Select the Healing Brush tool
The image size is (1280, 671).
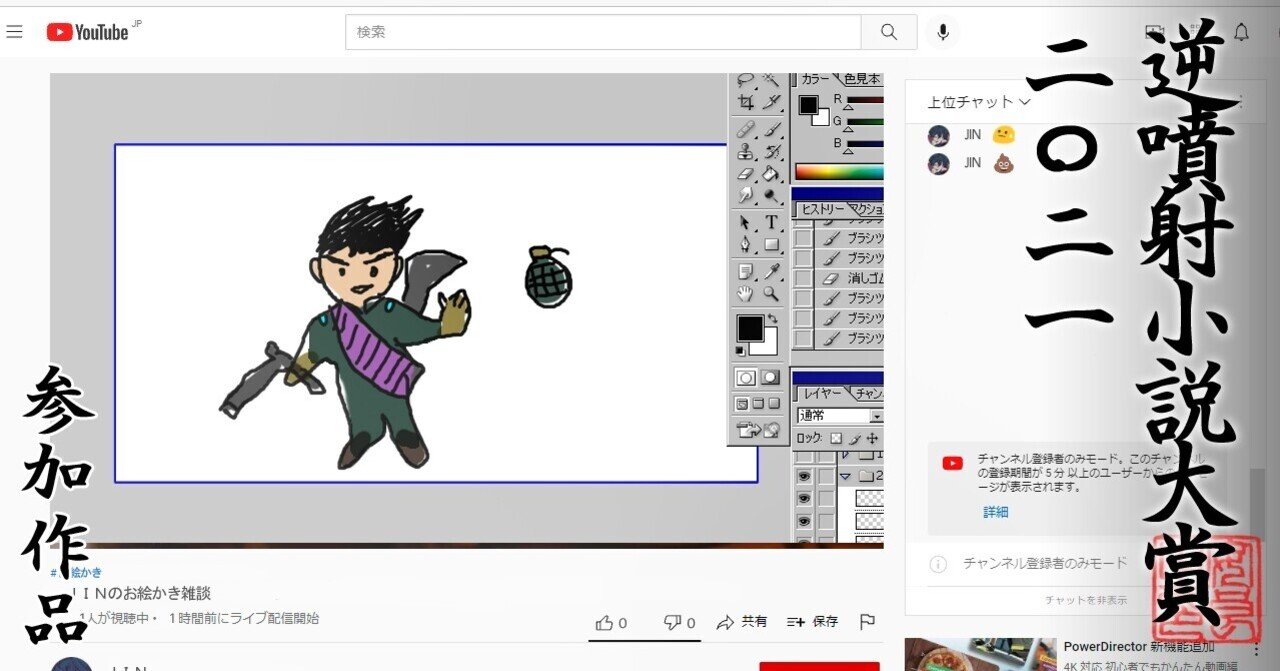point(746,130)
